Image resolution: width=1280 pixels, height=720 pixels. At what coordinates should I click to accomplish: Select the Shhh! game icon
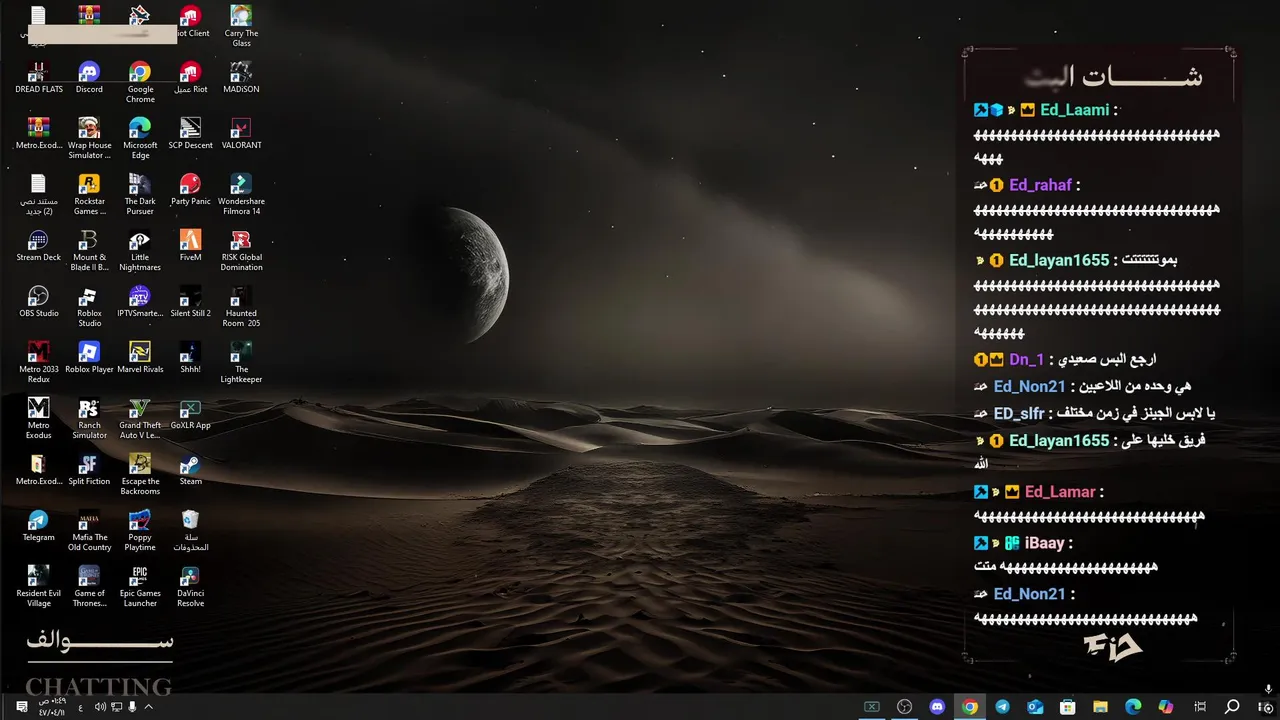[x=190, y=357]
